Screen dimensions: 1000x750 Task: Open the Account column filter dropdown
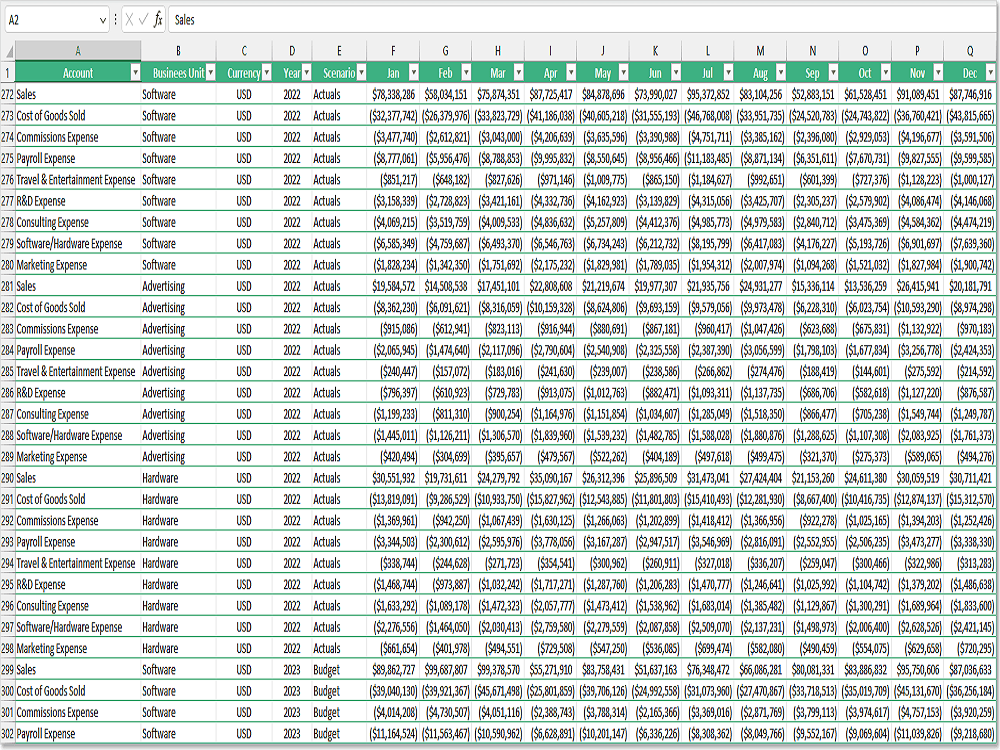(135, 73)
